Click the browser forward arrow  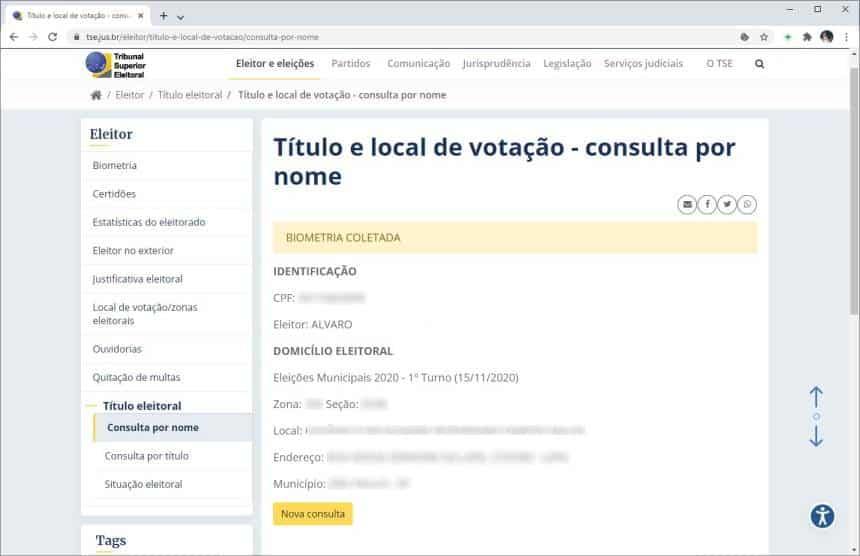(33, 37)
